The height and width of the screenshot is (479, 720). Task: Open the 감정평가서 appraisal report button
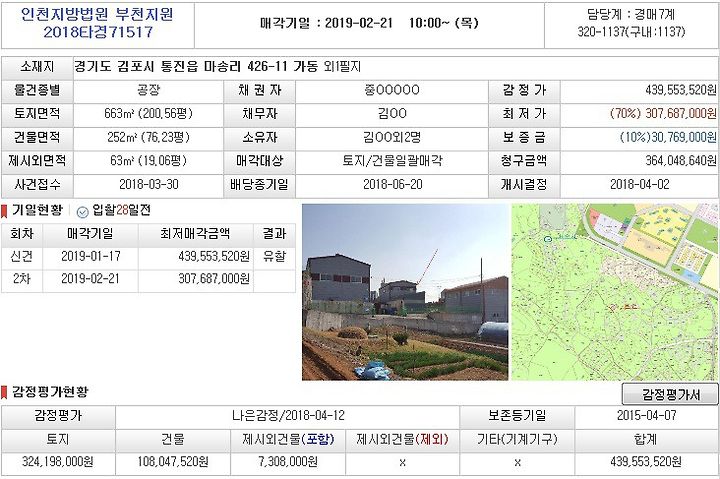(x=670, y=394)
